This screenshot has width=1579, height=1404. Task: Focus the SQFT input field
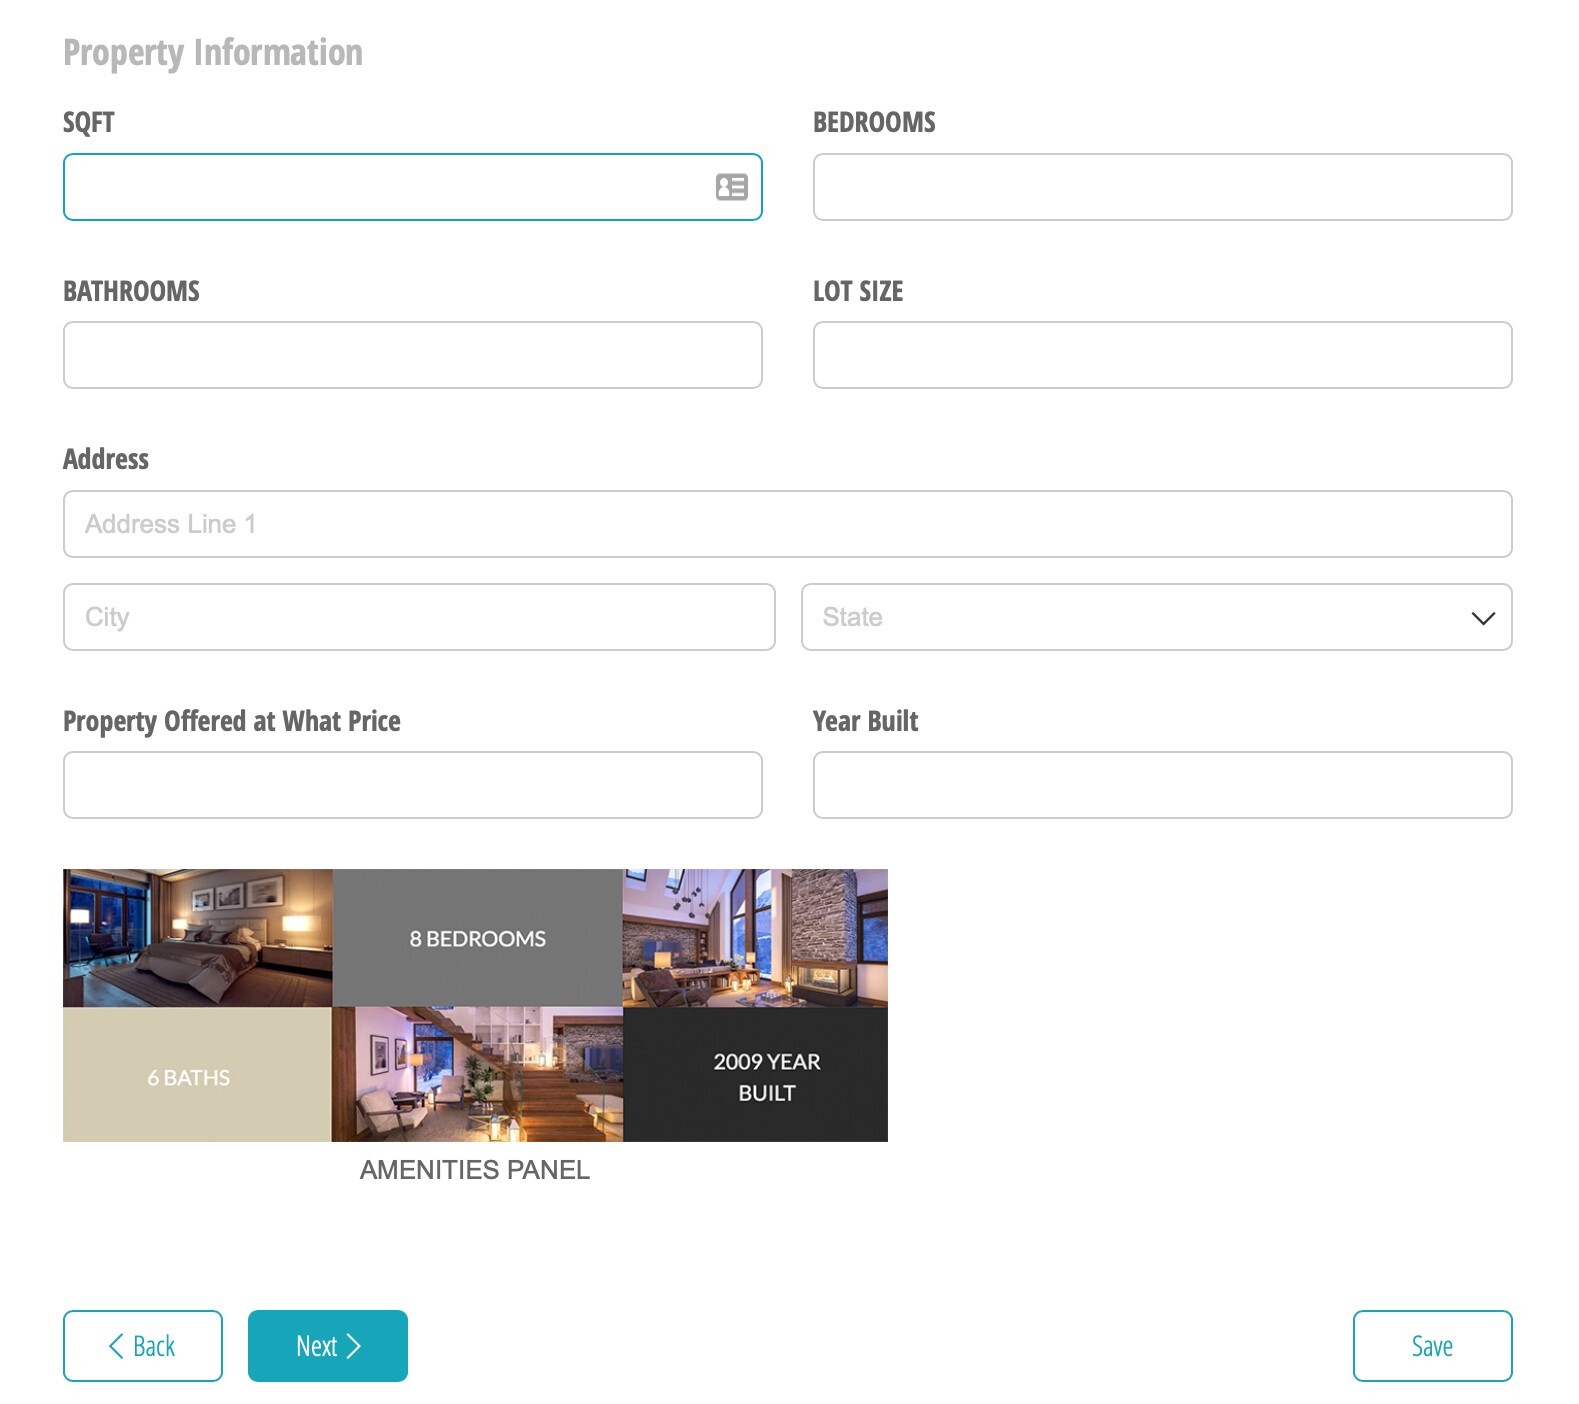click(412, 187)
